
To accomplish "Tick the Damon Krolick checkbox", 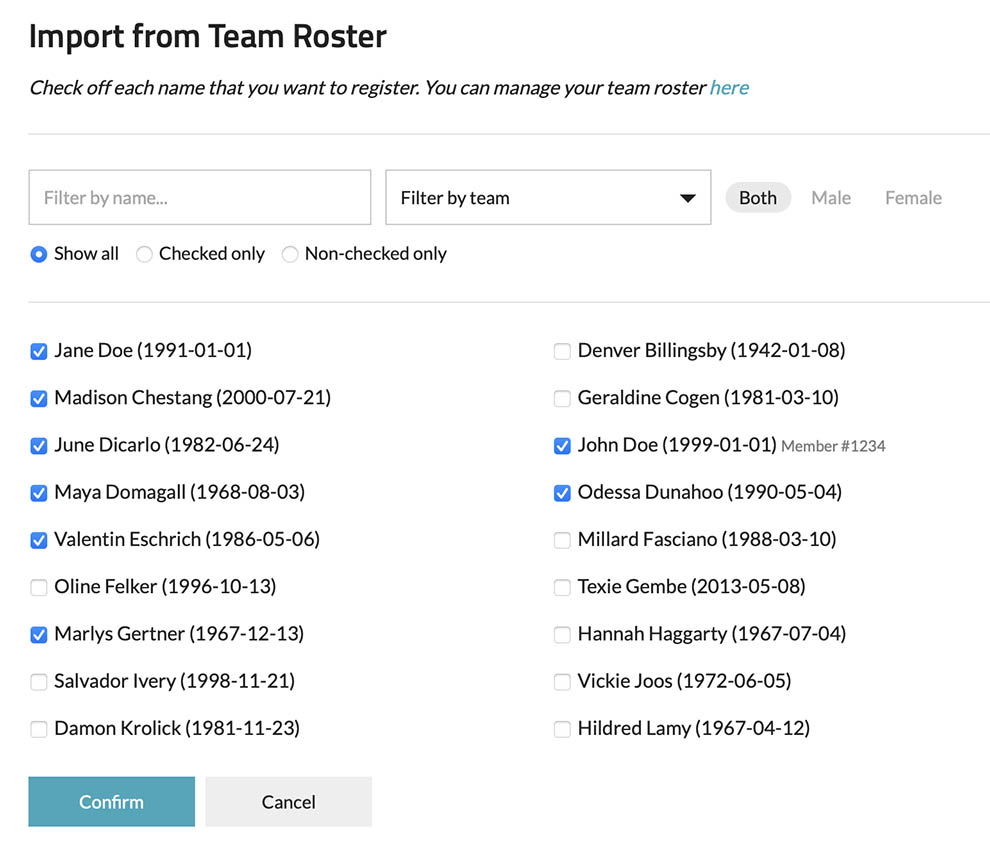I will (39, 729).
